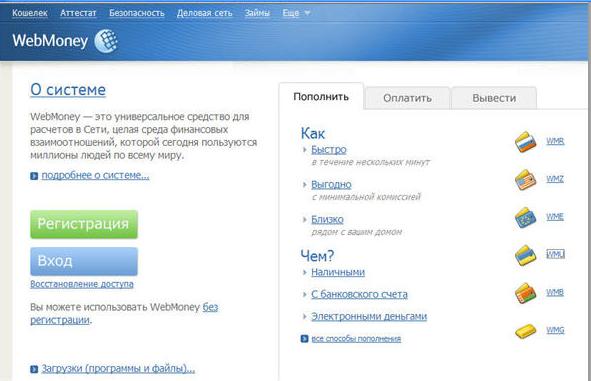Viewport: 591px width, 381px height.
Task: Click the triangle bullet next to Наличными
Action: 305,272
